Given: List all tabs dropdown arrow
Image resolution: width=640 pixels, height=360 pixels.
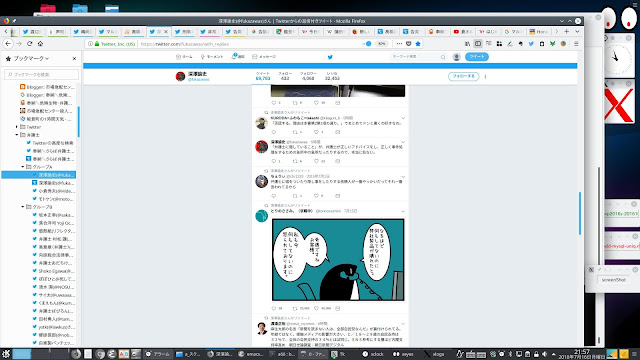Looking at the screenshot, I should [x=577, y=31].
